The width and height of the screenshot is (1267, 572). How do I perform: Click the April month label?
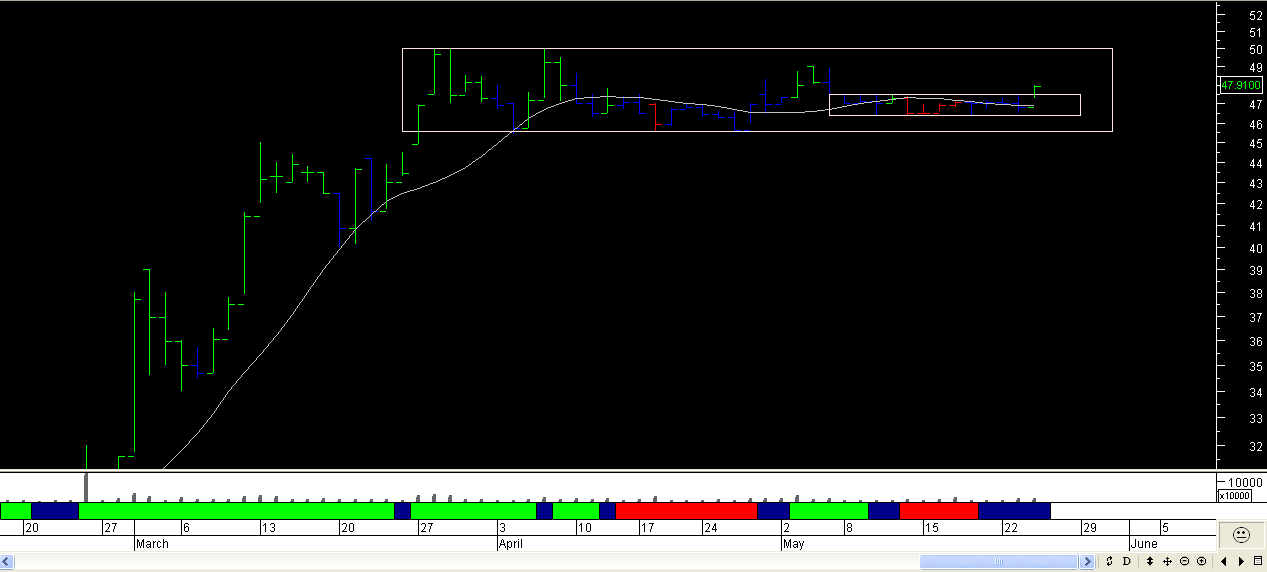(510, 545)
